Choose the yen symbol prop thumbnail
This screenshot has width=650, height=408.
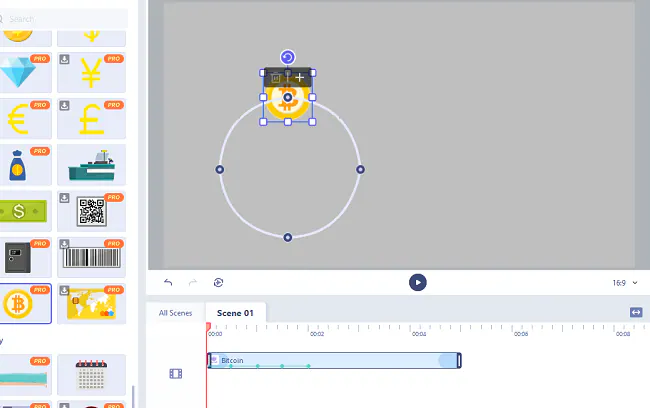(x=92, y=73)
